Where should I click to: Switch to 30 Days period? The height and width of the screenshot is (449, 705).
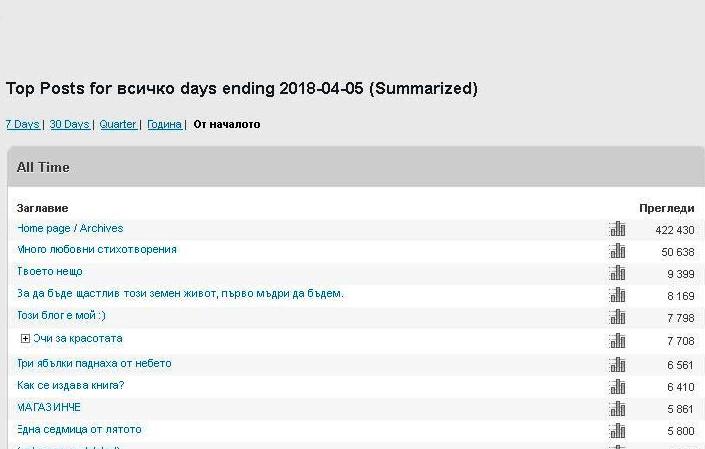69,125
